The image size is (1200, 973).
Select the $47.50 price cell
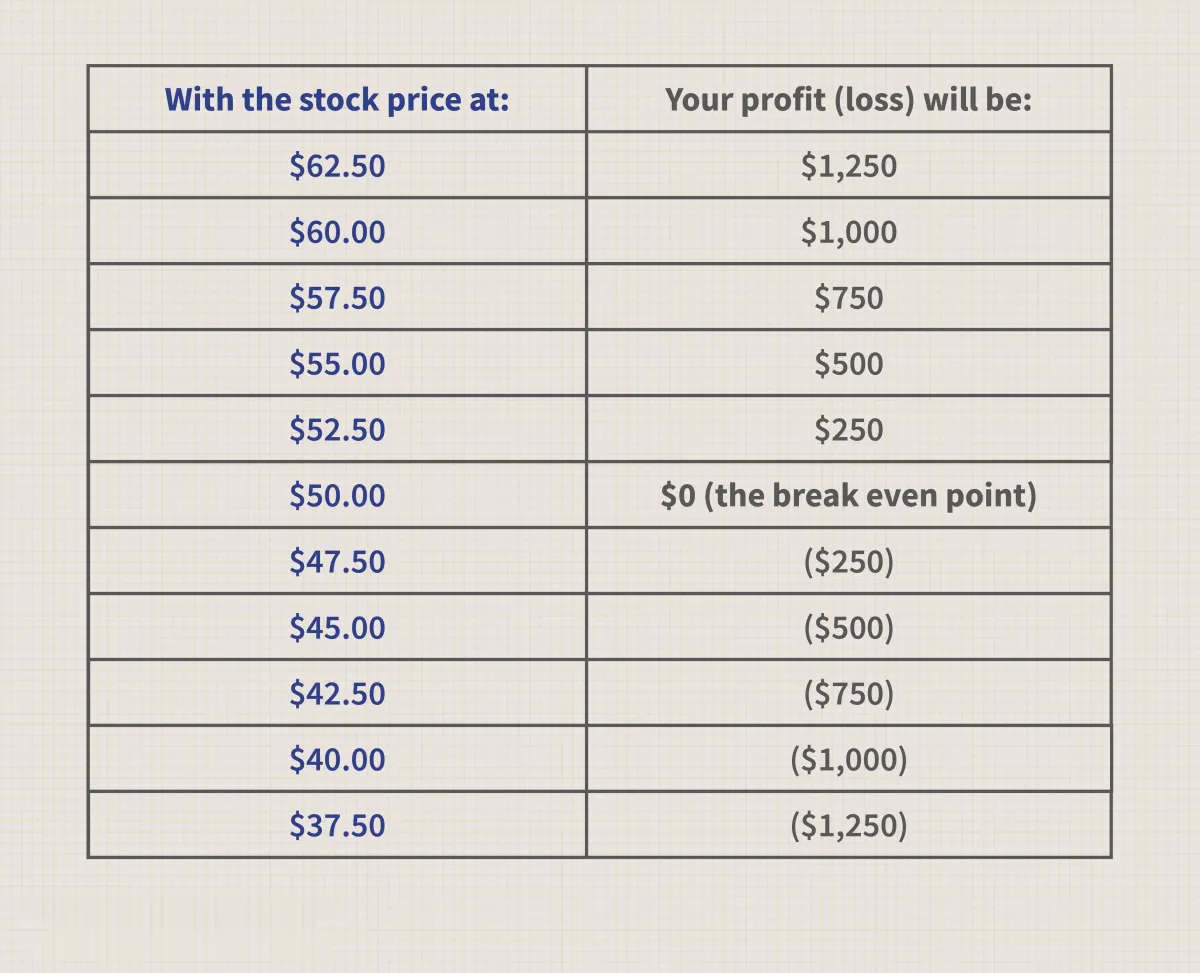pyautogui.click(x=337, y=561)
